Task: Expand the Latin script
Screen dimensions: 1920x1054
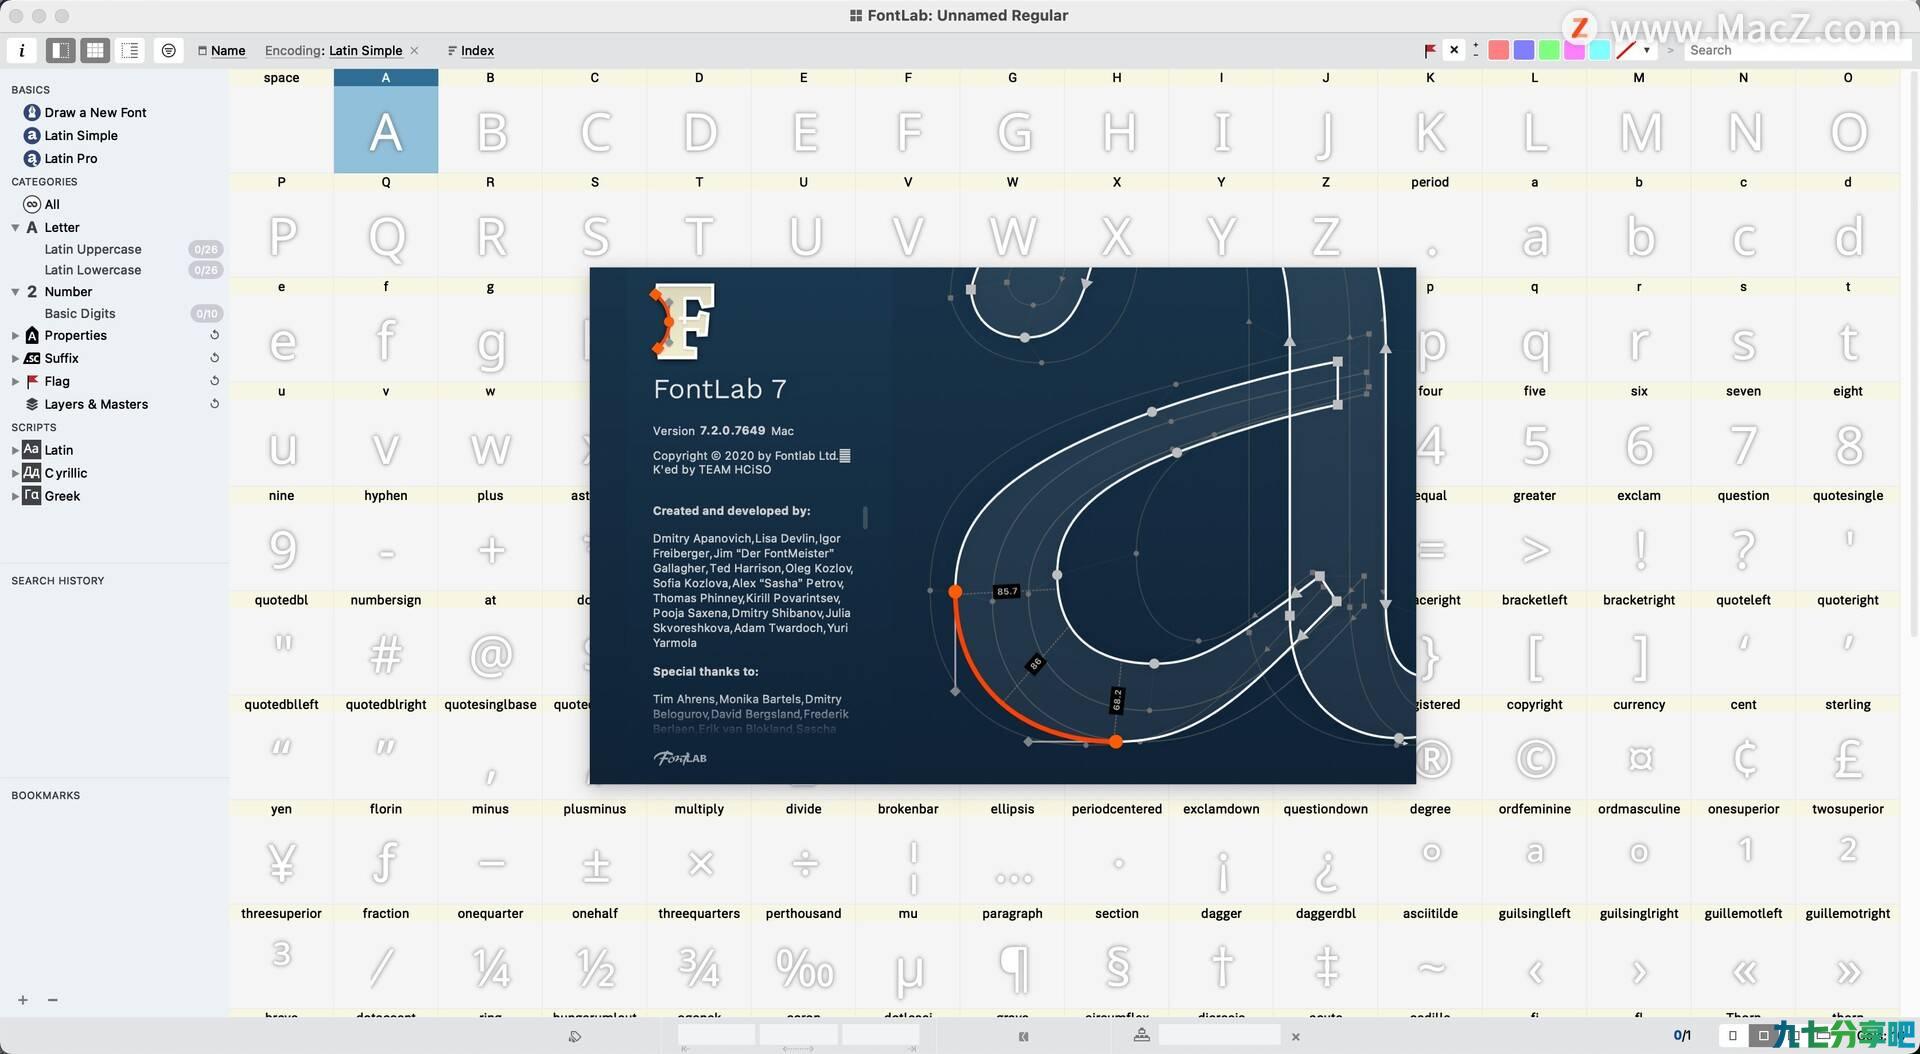Action: [15, 451]
